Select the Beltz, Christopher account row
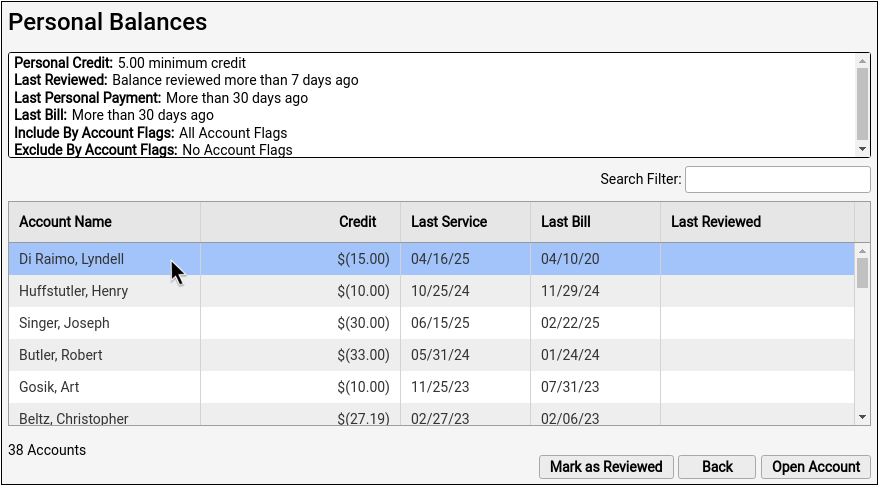The height and width of the screenshot is (485, 878). click(x=432, y=414)
